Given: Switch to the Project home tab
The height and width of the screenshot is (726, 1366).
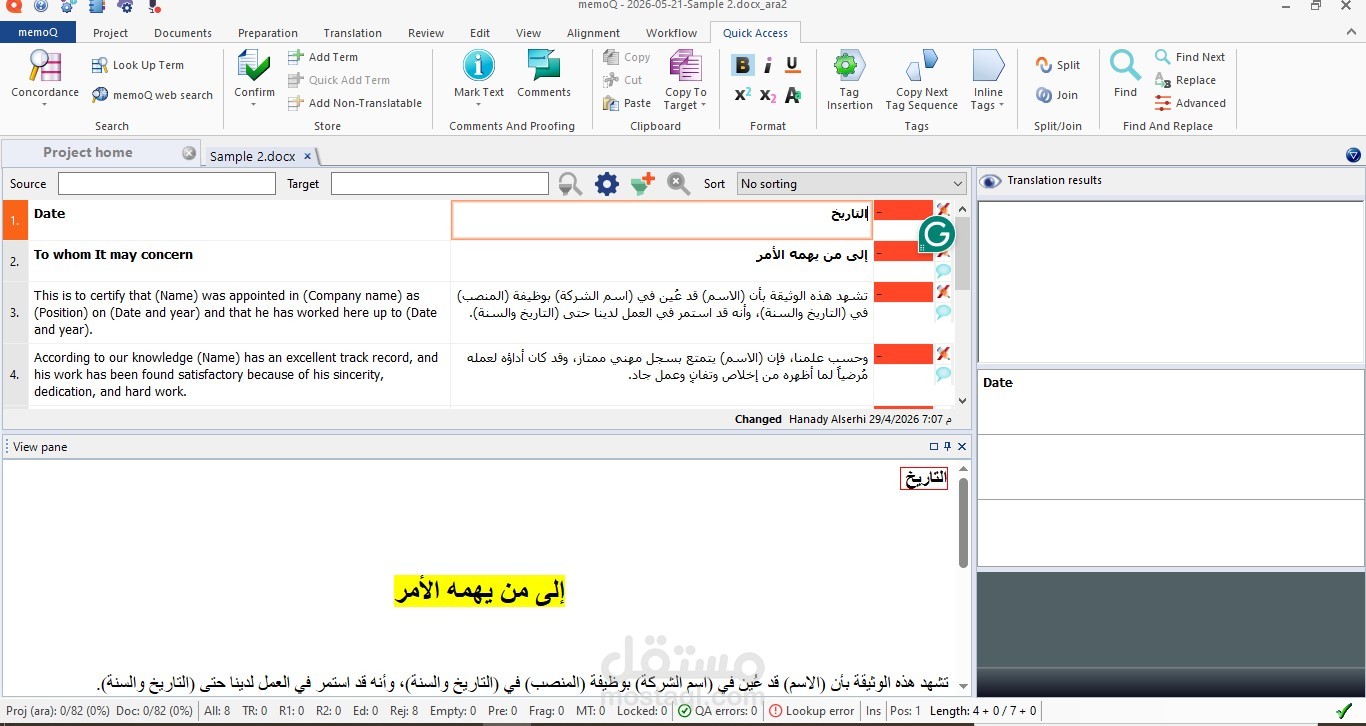Looking at the screenshot, I should coord(88,152).
